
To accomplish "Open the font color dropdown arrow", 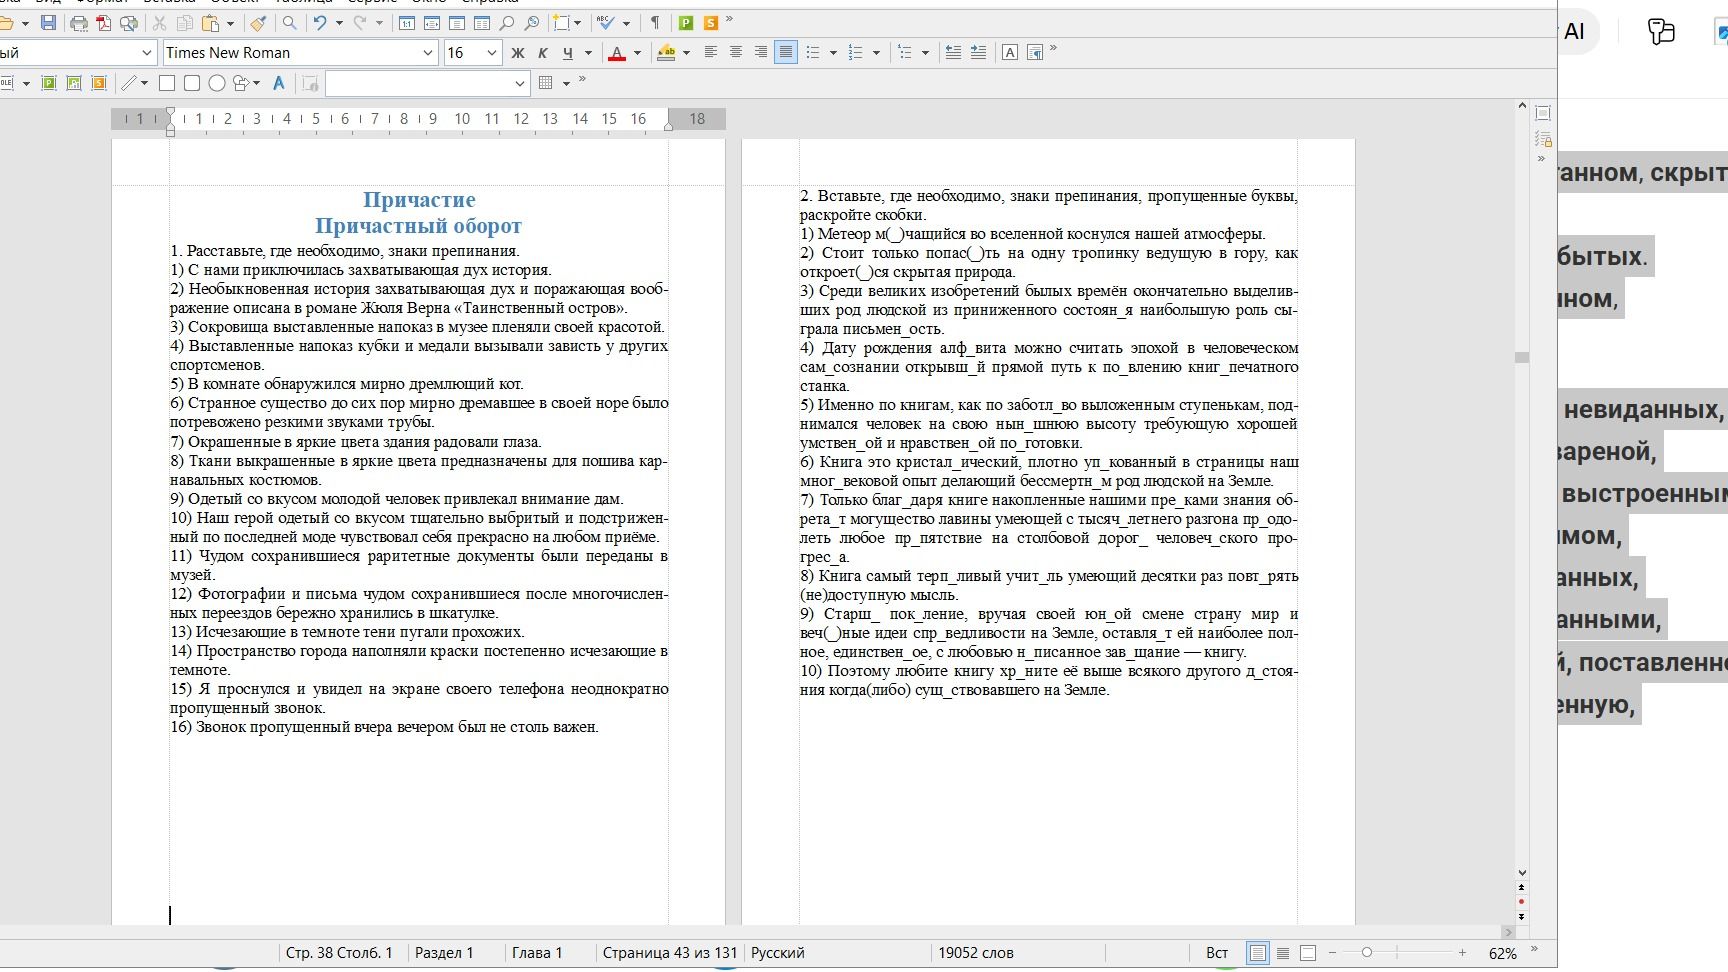I will coord(637,53).
